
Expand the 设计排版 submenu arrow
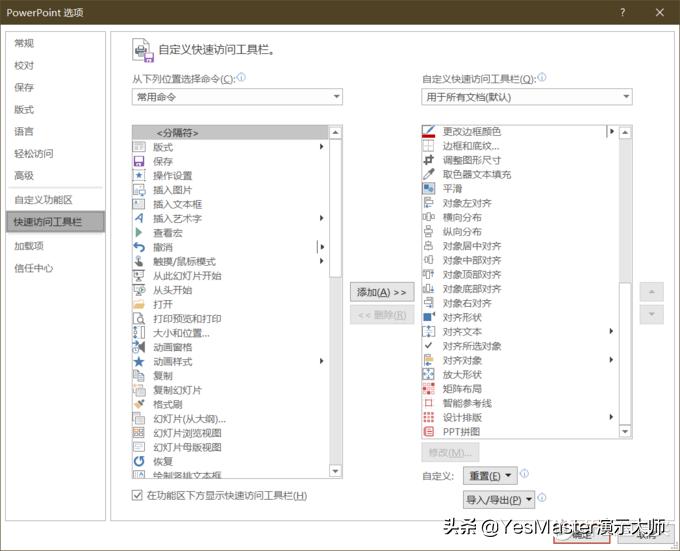coord(611,417)
